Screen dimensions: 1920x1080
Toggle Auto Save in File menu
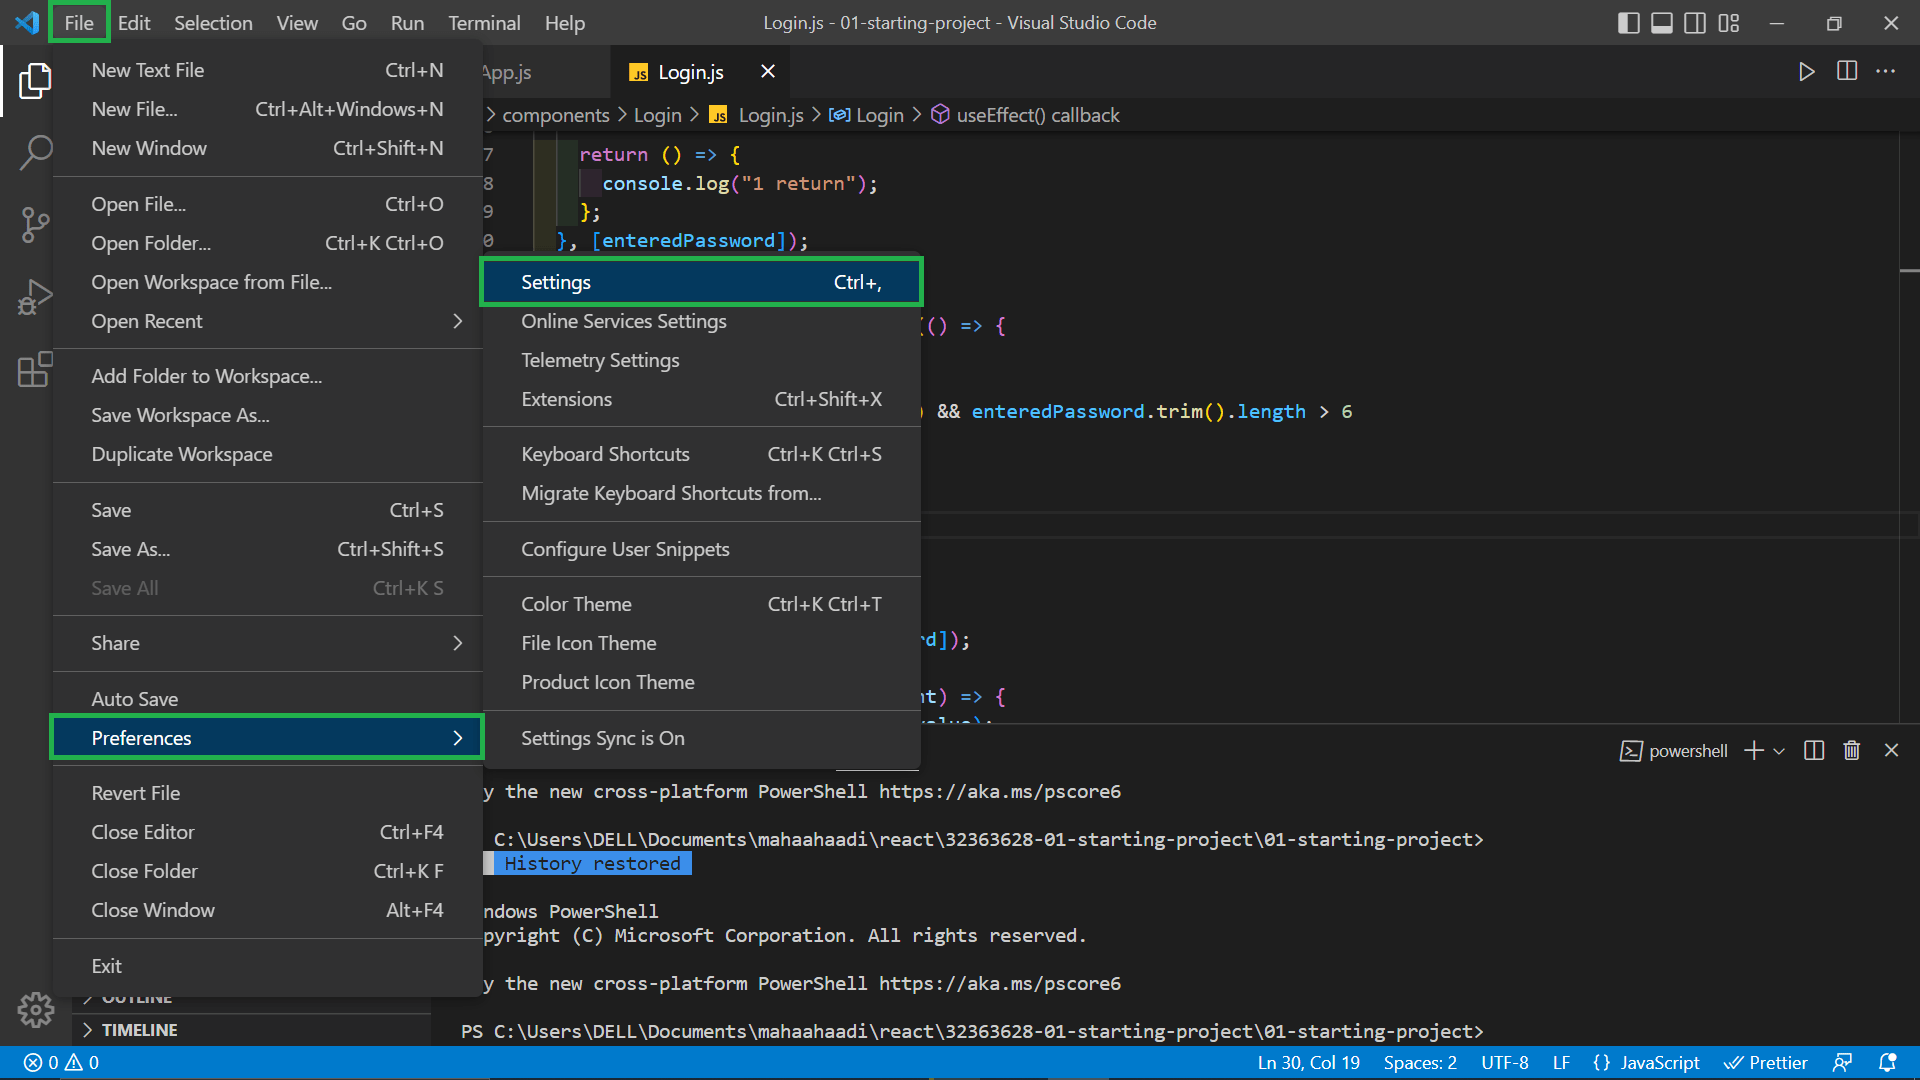135,699
